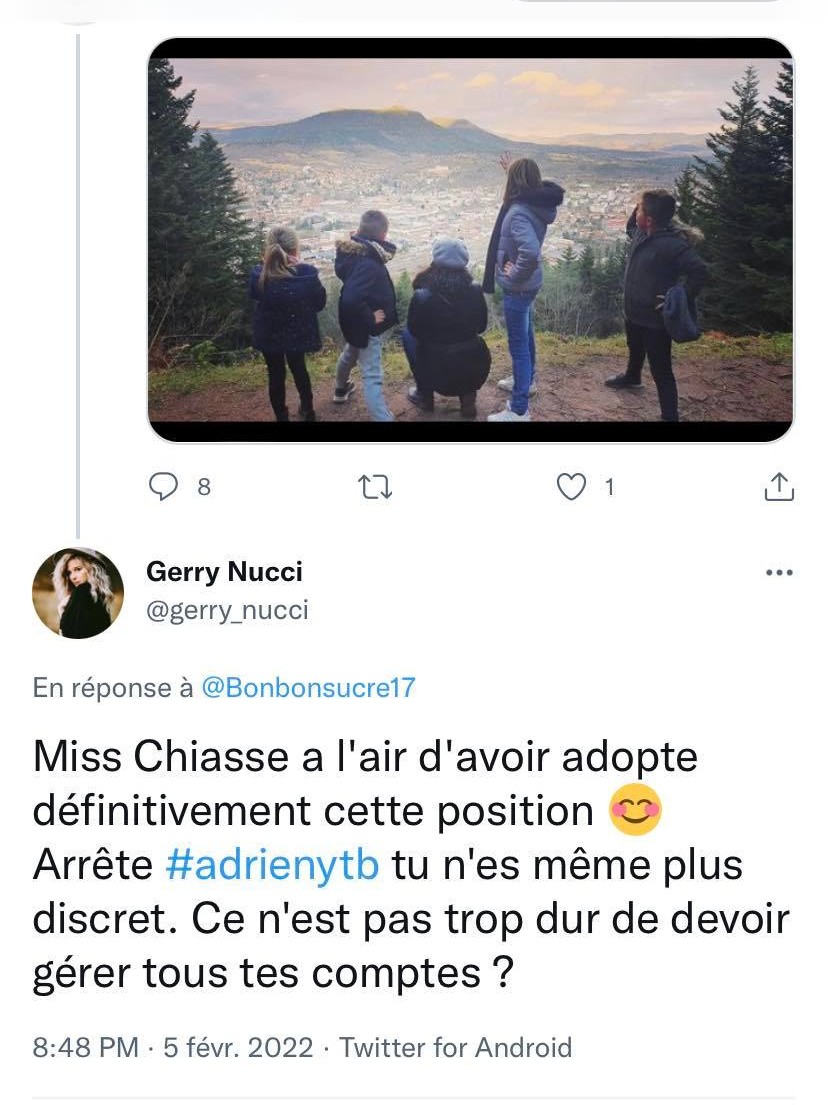Image resolution: width=828 pixels, height=1105 pixels.
Task: Click the smiling blushing emoji
Action: [x=635, y=810]
